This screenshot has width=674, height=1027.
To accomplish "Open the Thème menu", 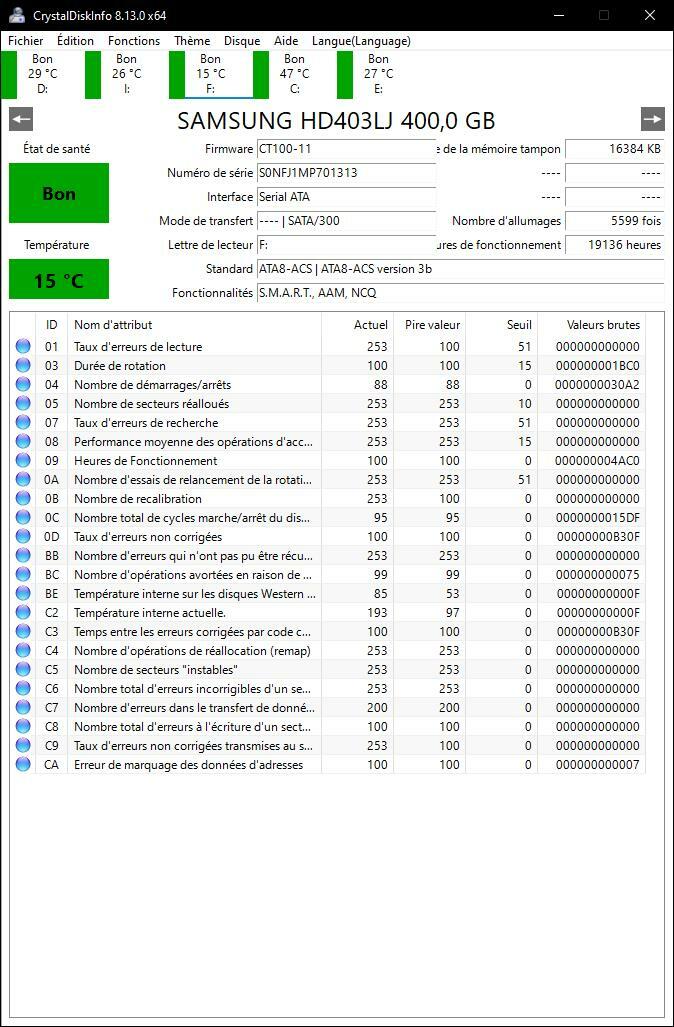I will pos(192,41).
